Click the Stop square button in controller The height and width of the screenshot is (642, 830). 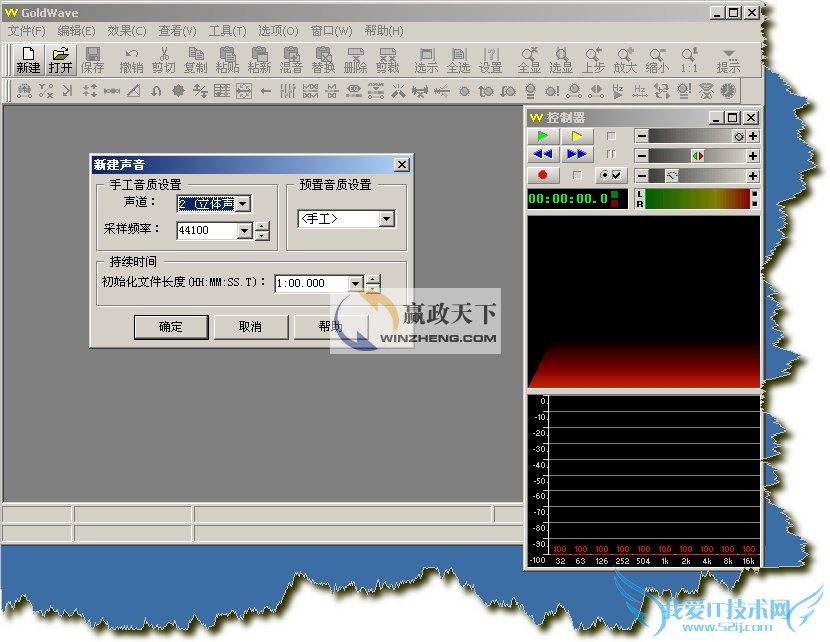tap(610, 136)
